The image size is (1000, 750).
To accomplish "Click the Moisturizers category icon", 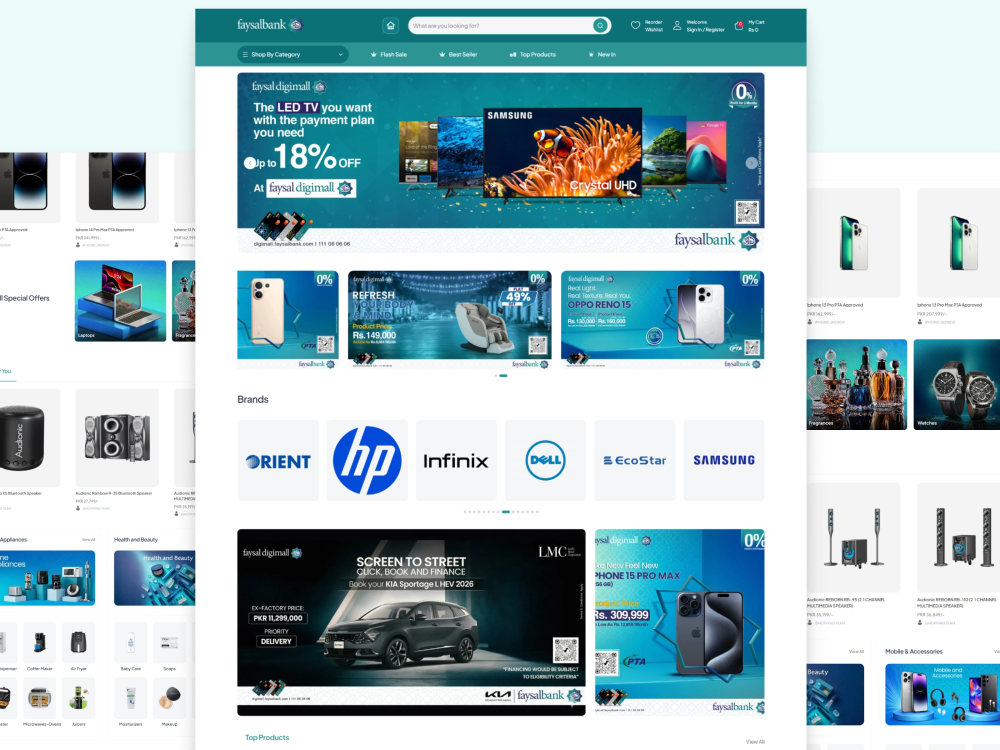I will [131, 697].
